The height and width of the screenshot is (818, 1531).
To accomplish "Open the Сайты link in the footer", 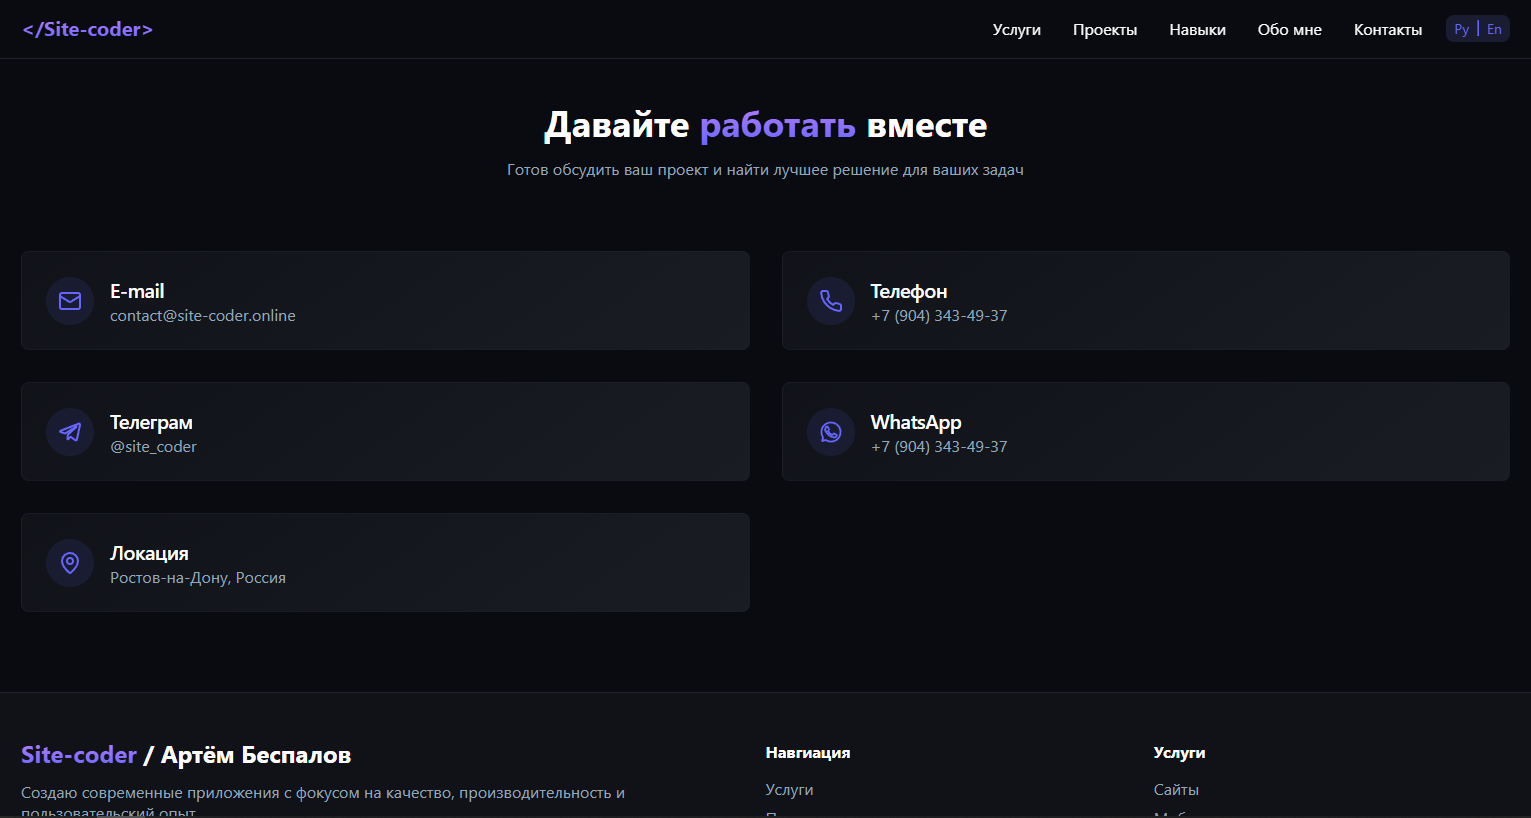I will [x=1176, y=790].
